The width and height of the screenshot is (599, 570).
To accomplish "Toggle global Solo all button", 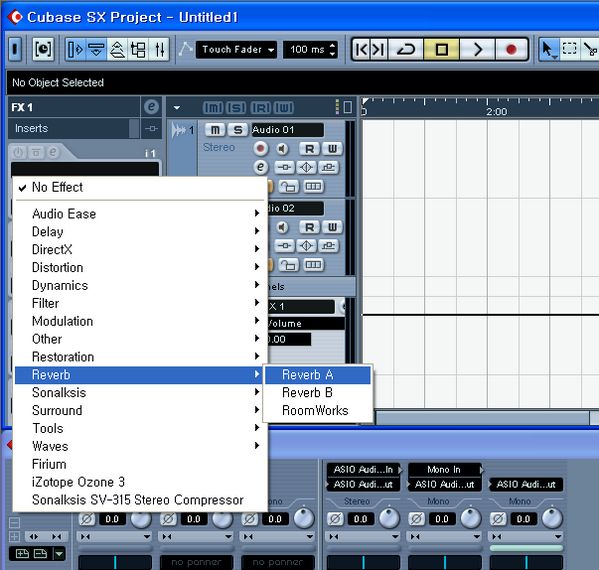I will coord(236,108).
